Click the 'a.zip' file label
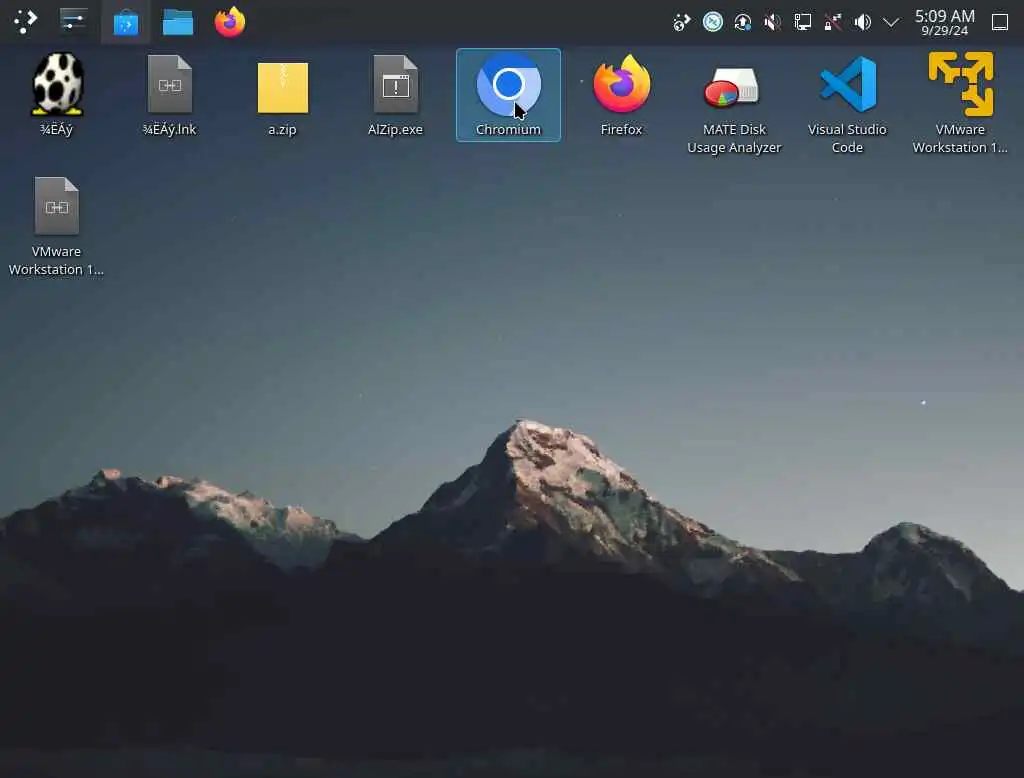This screenshot has height=778, width=1024. pyautogui.click(x=283, y=130)
